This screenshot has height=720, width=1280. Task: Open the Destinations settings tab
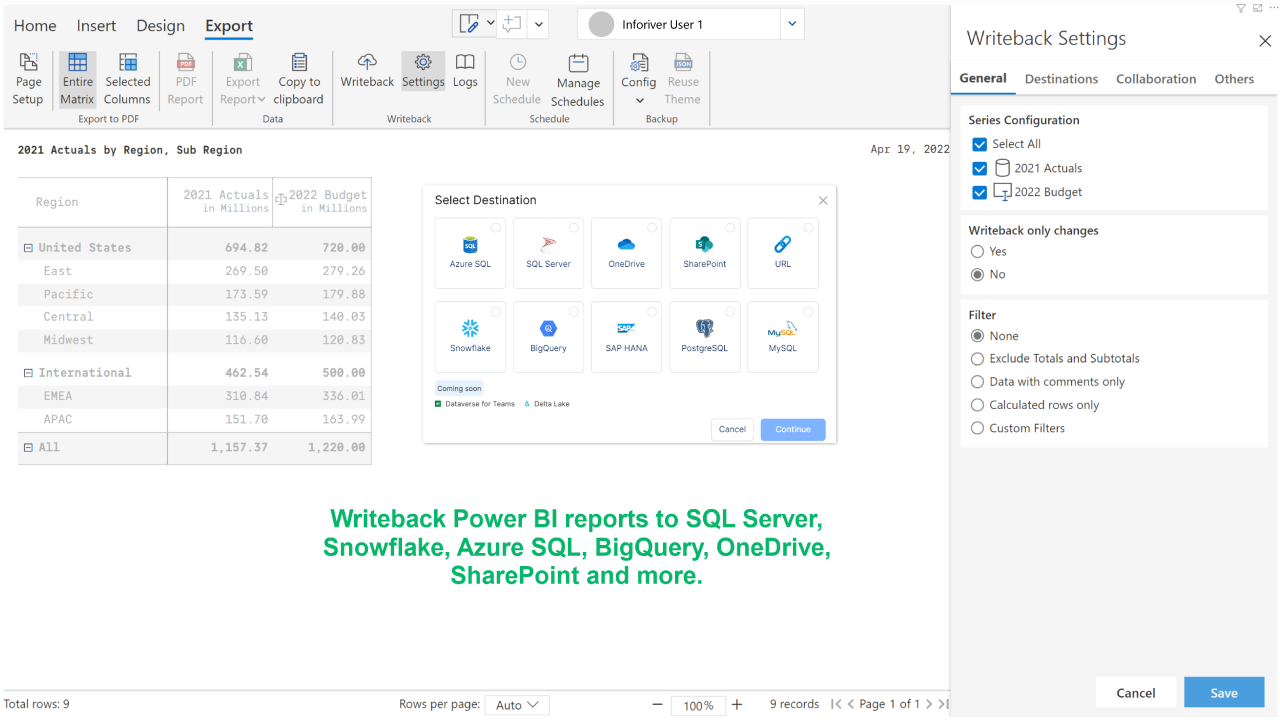pyautogui.click(x=1061, y=79)
